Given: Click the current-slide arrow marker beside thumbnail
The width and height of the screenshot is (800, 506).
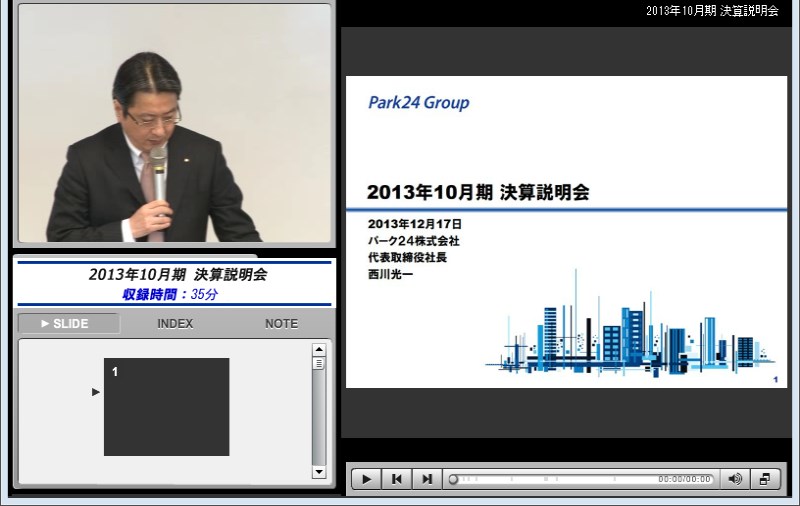Looking at the screenshot, I should click(x=95, y=392).
